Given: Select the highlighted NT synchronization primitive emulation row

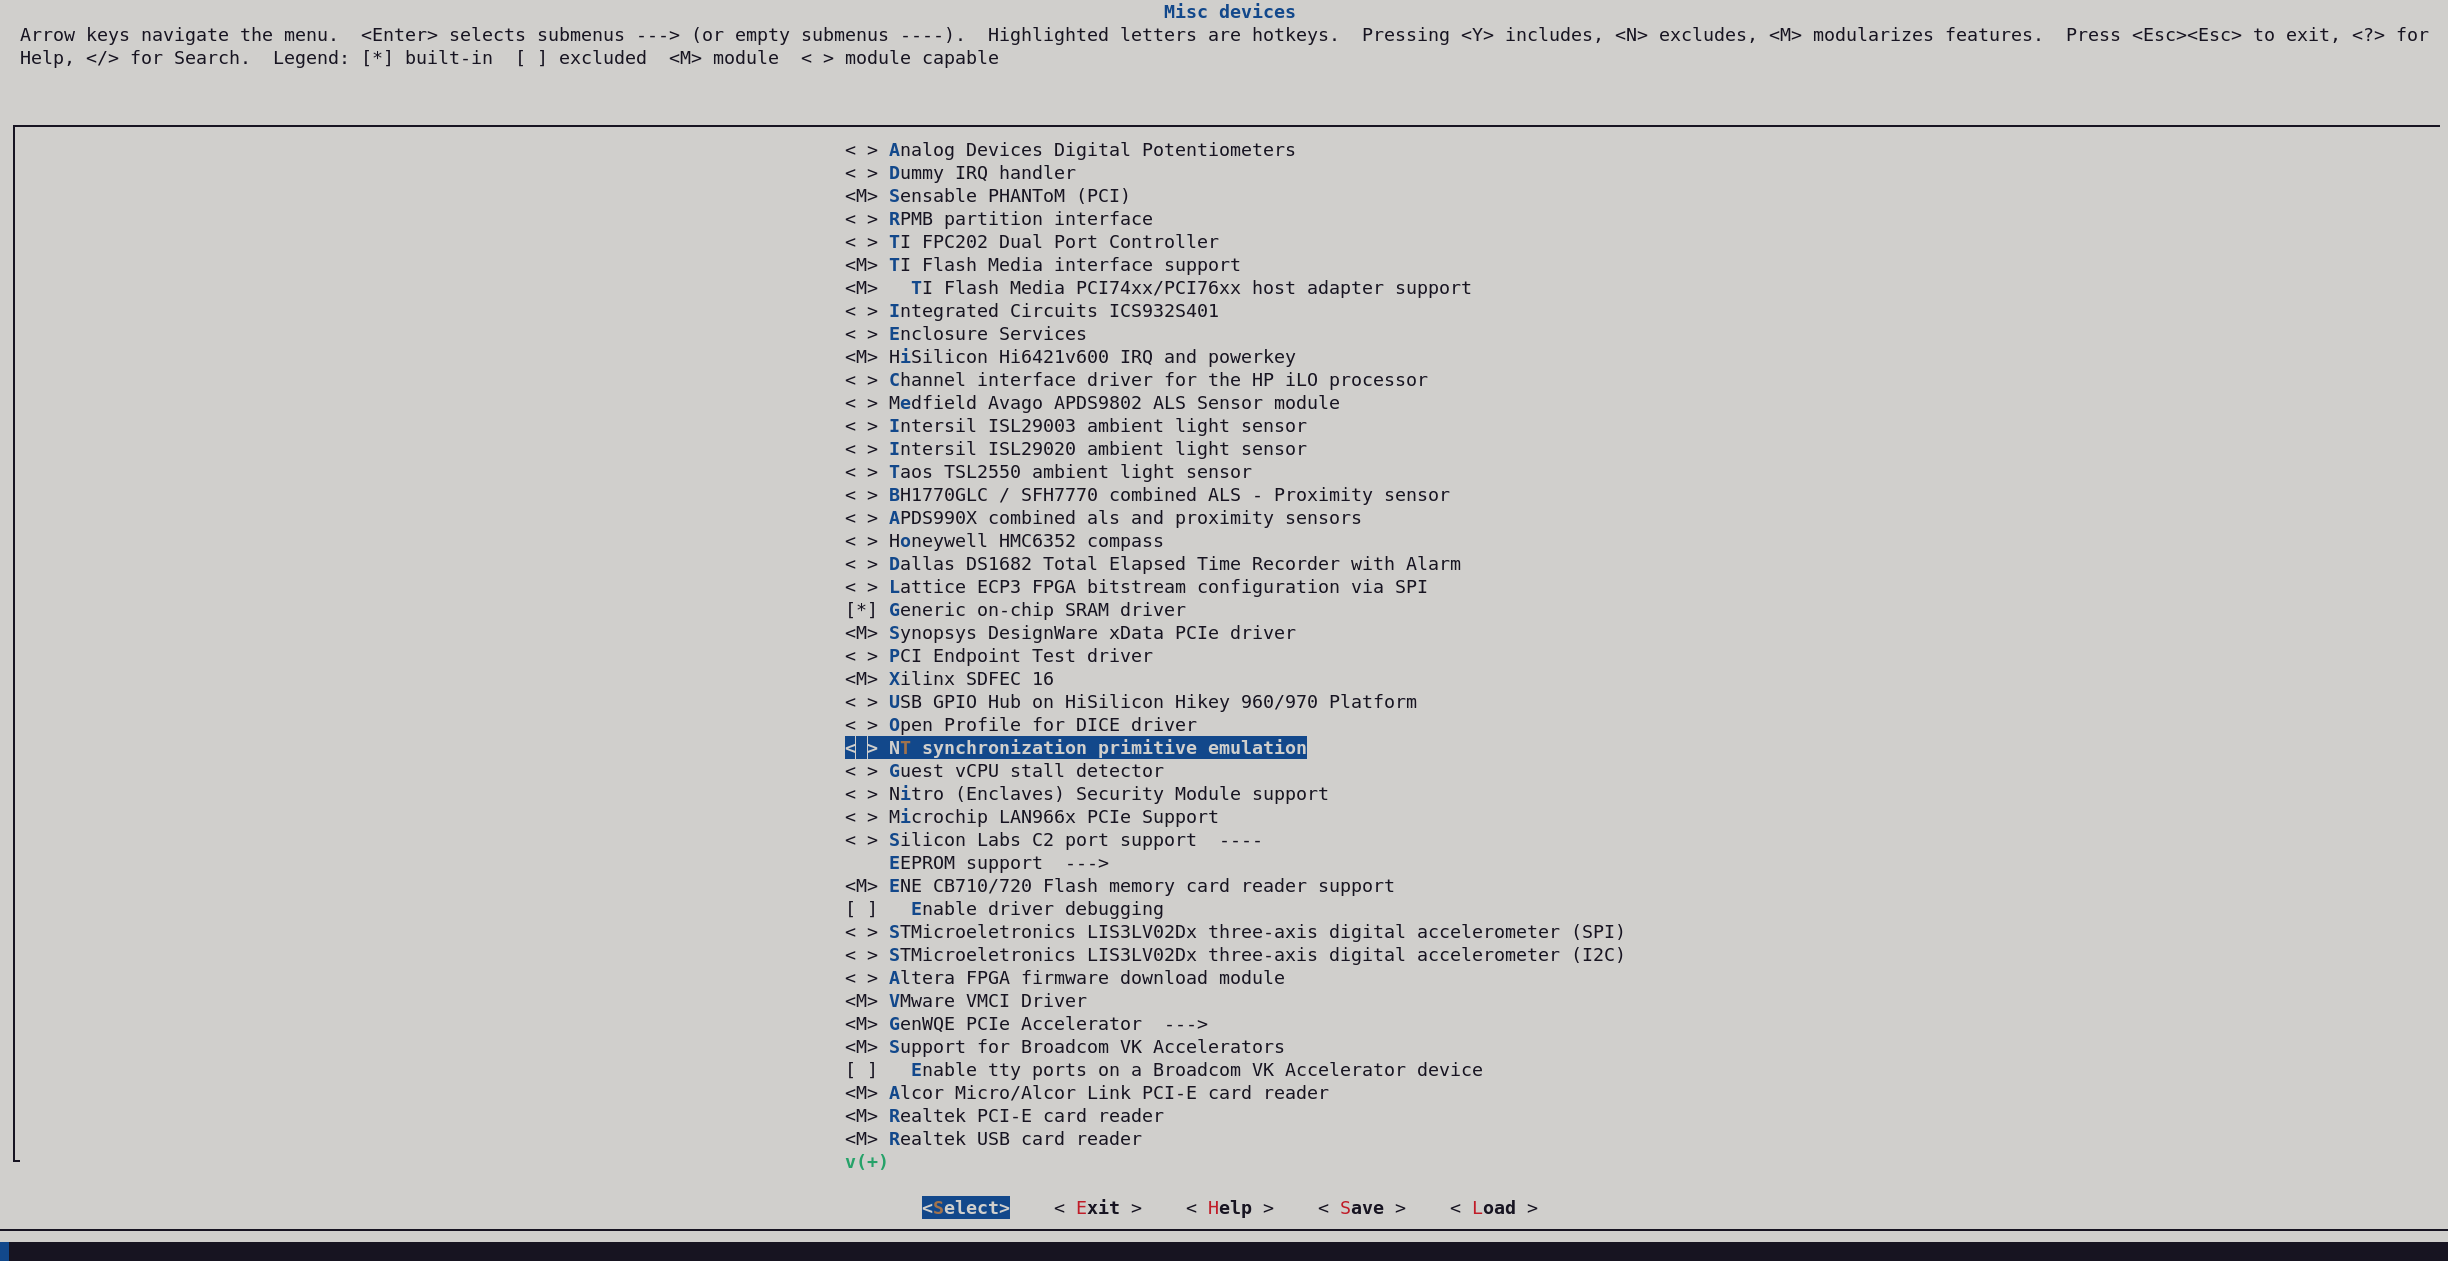Looking at the screenshot, I should click(x=1075, y=748).
